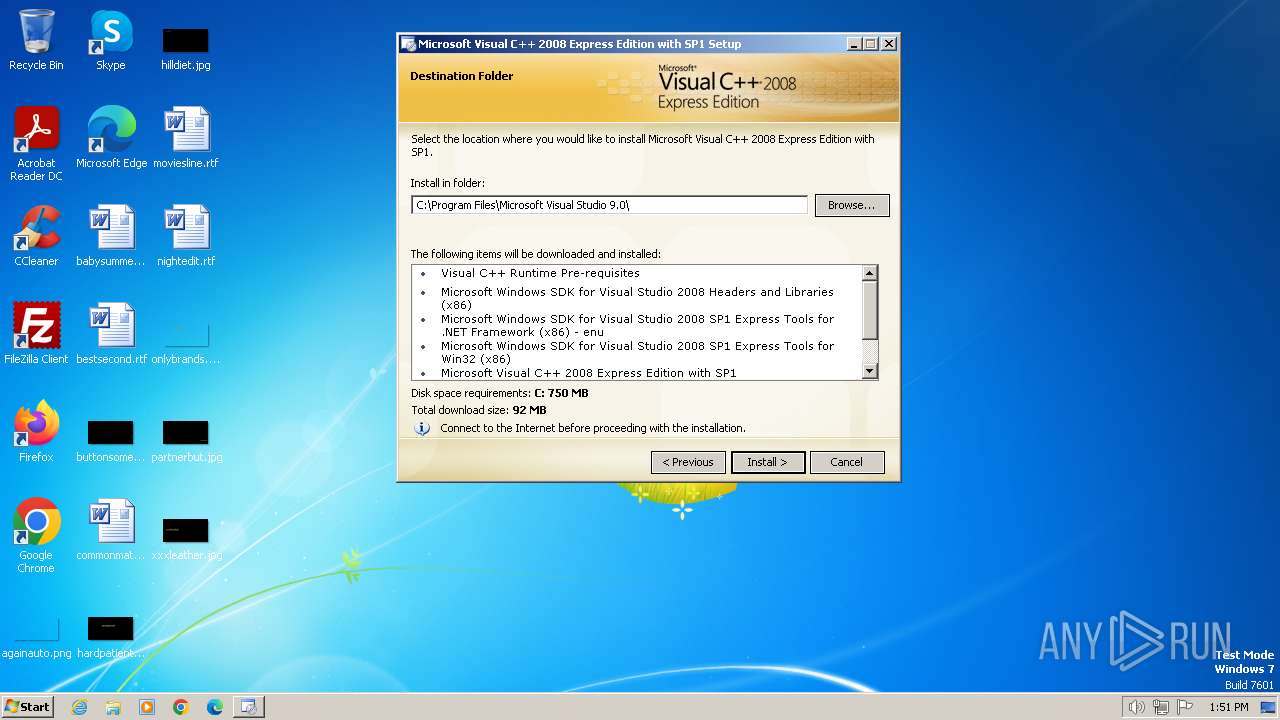
Task: Select the Visual C++ 2008 Express Edition item
Action: (588, 373)
